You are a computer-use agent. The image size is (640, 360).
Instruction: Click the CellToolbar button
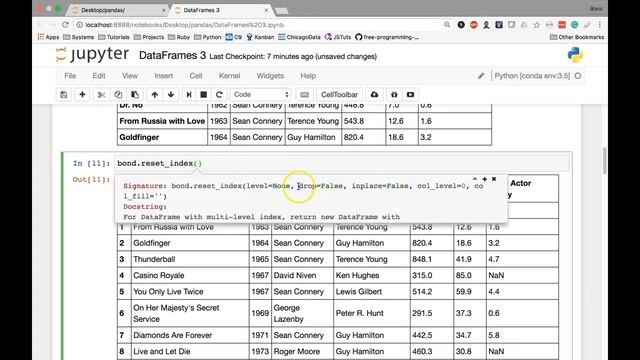coord(339,95)
